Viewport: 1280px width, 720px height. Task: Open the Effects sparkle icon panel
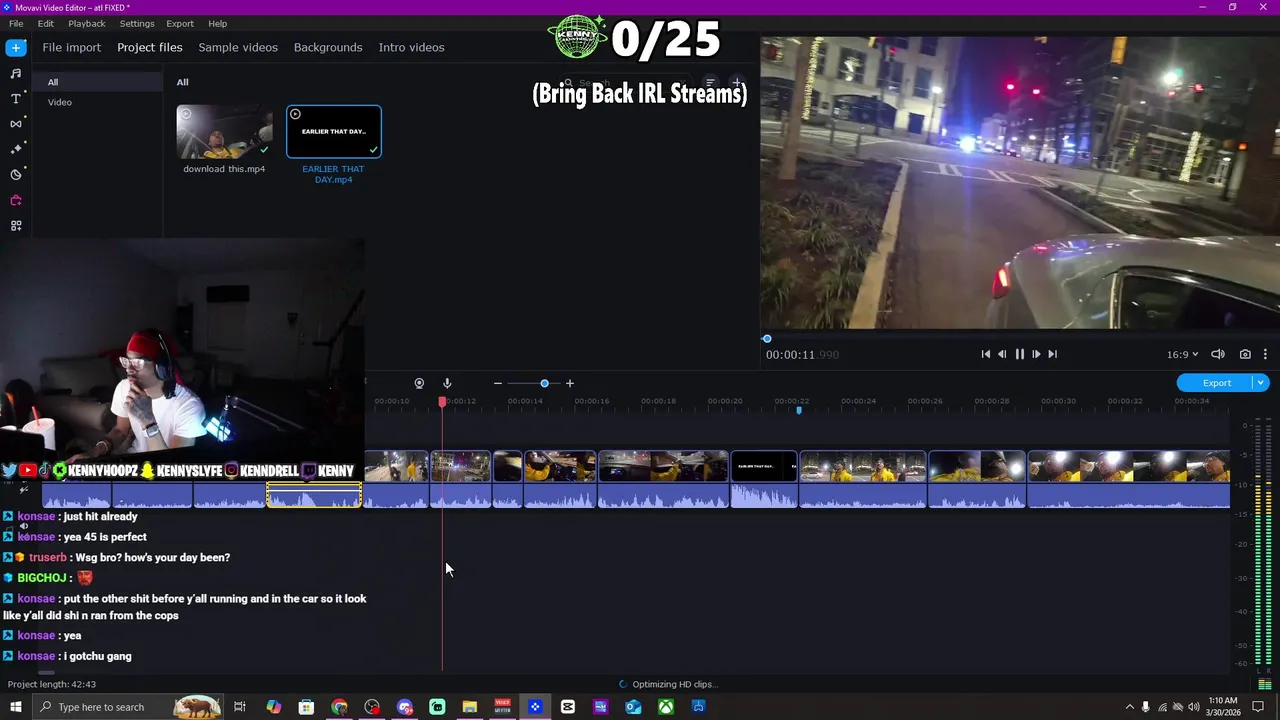pyautogui.click(x=16, y=149)
